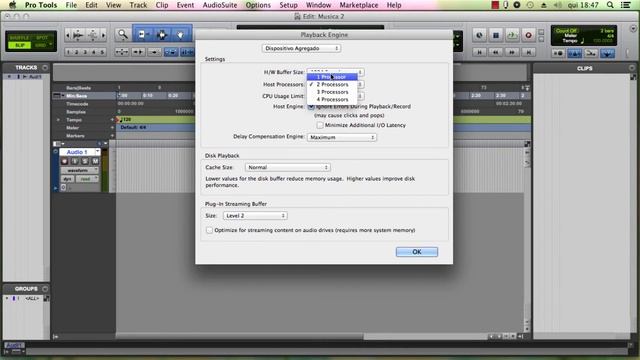Screen dimensions: 640x360
Task: Activate Grid edit mode
Action: pyautogui.click(x=40, y=45)
